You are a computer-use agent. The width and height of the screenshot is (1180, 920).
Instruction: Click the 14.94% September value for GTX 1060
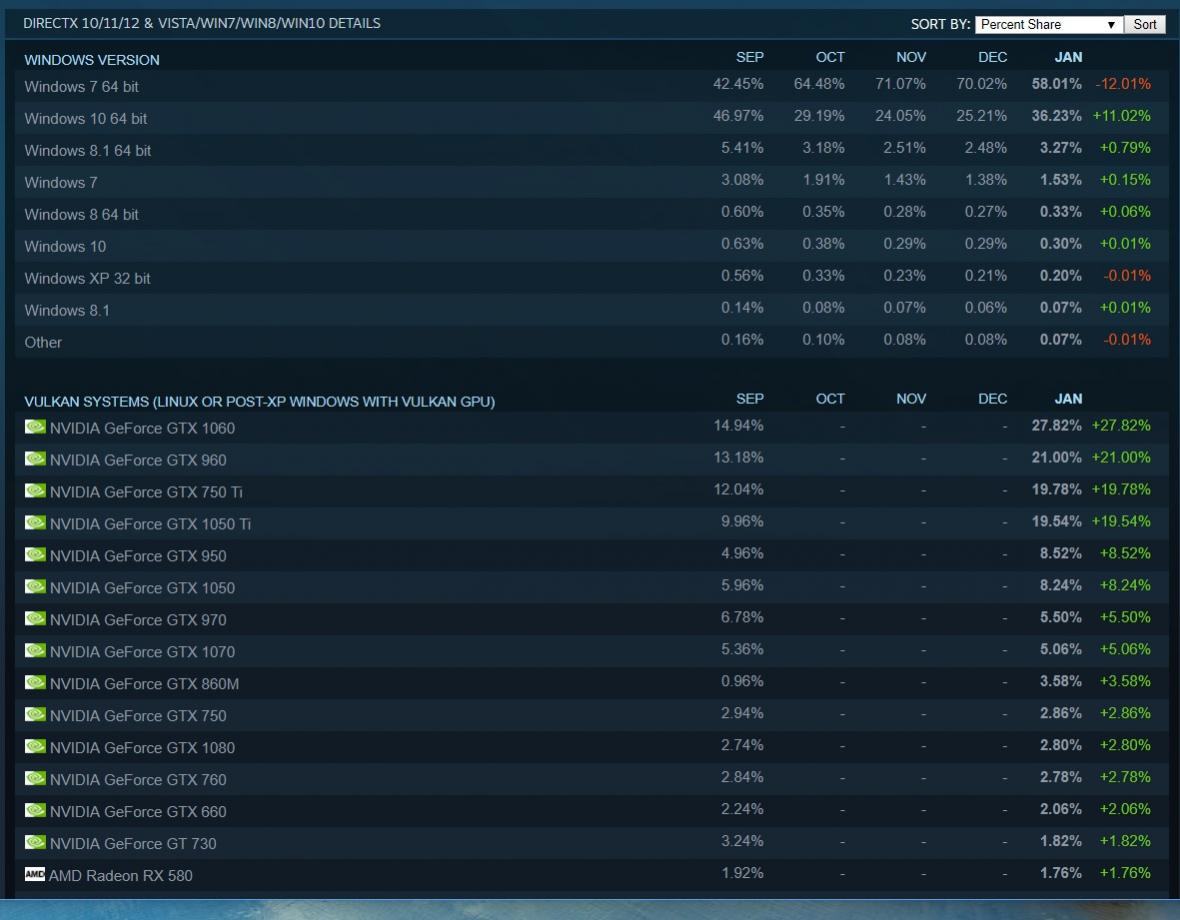(738, 425)
